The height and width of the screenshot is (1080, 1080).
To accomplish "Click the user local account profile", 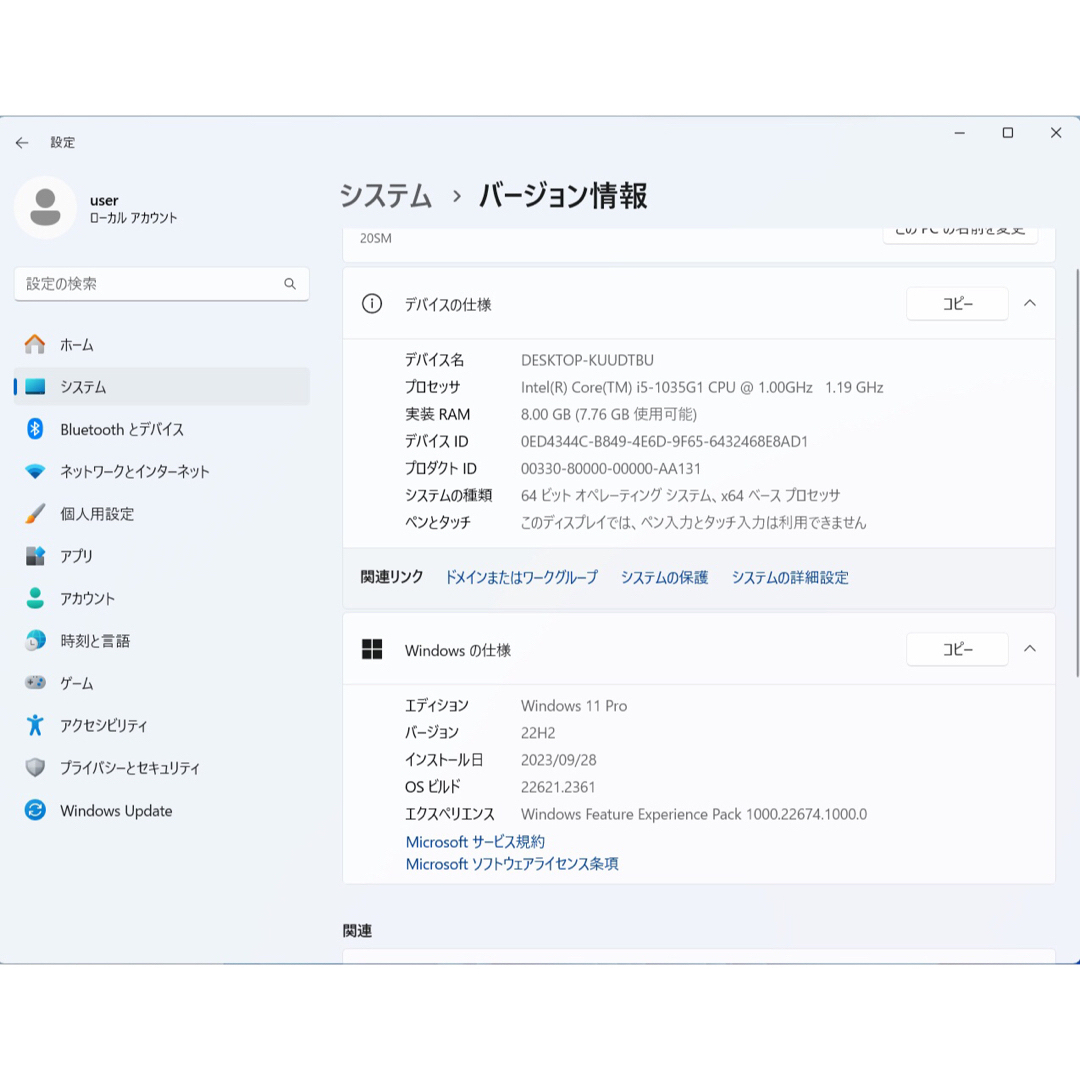I will pyautogui.click(x=96, y=207).
